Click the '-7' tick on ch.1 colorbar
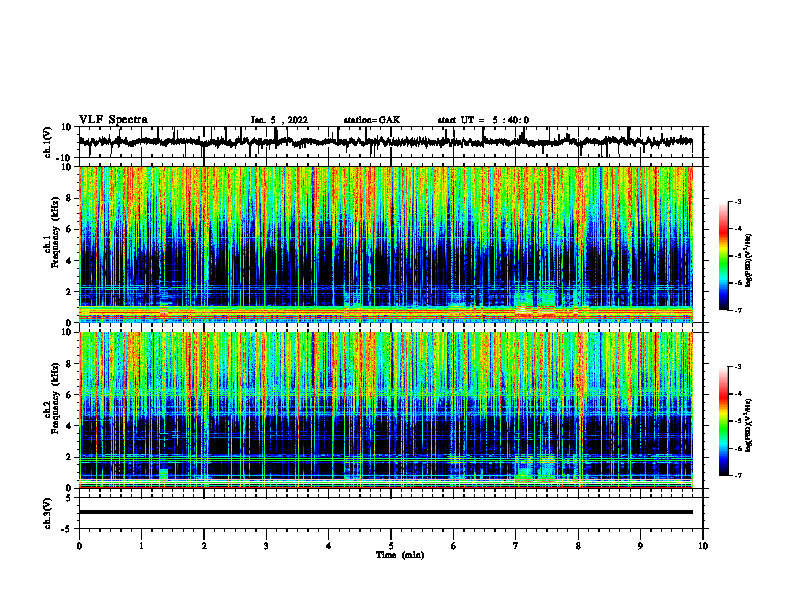This screenshot has width=792, height=612. pyautogui.click(x=738, y=310)
